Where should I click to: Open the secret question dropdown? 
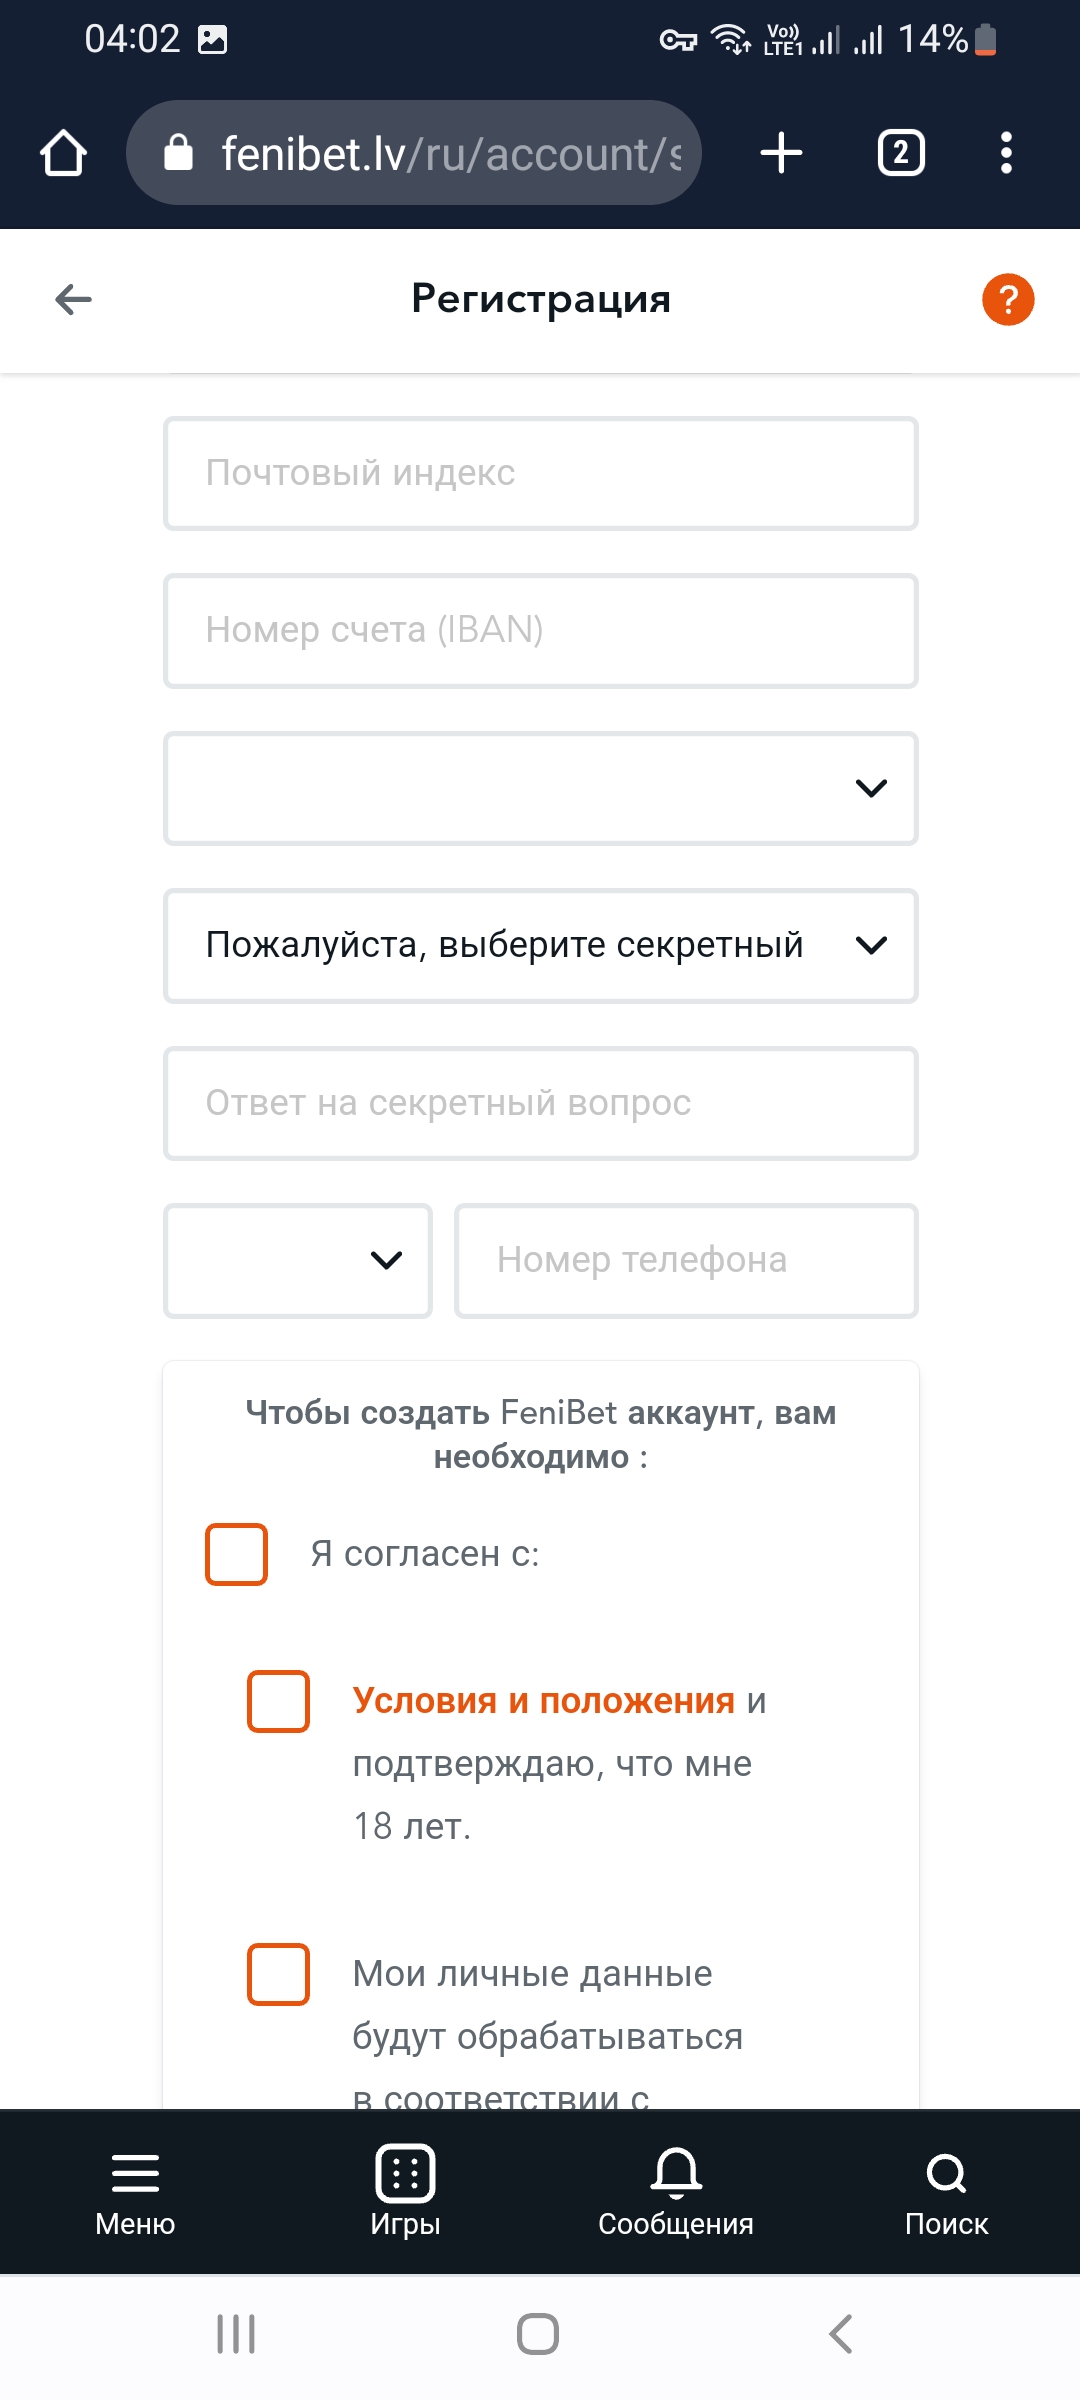(540, 945)
